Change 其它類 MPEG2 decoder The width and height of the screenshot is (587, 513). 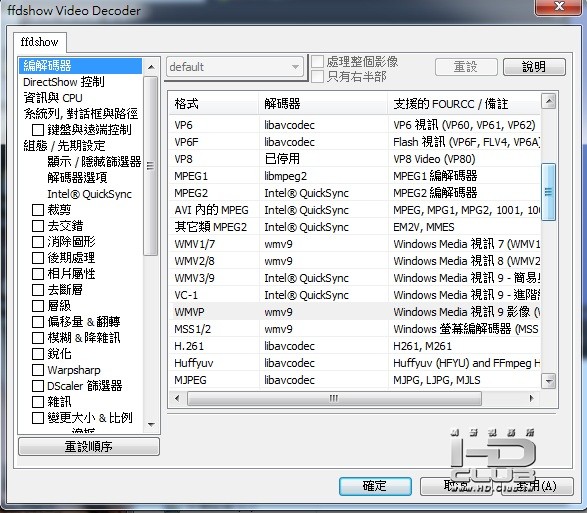click(323, 227)
